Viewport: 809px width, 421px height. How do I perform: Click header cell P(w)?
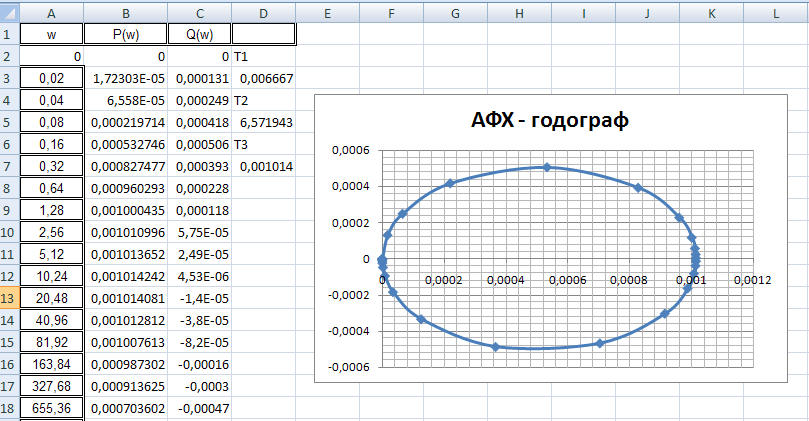coord(126,35)
